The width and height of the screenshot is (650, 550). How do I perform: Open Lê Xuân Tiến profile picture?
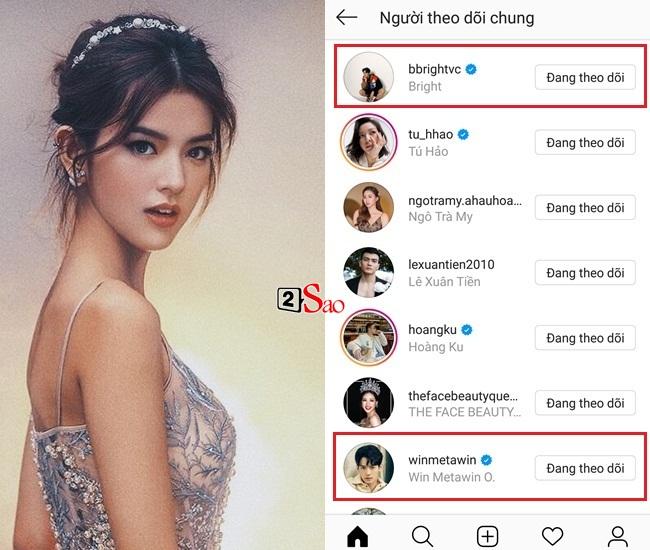[x=369, y=273]
